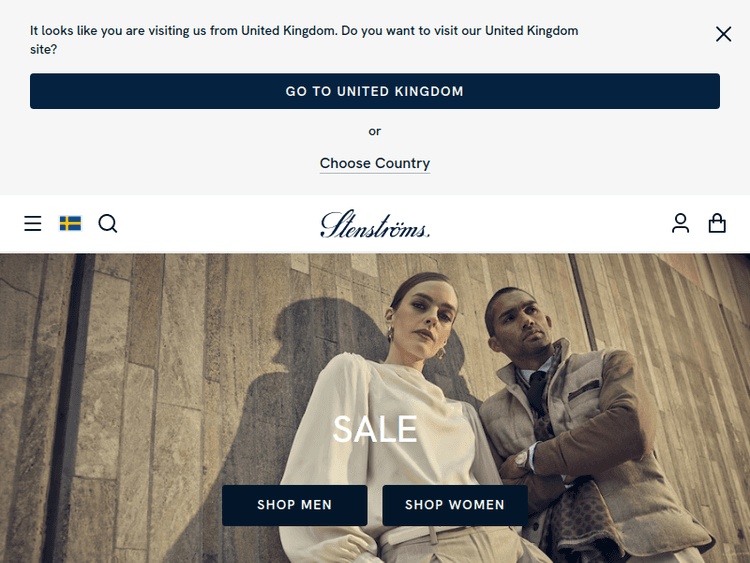Viewport: 750px width, 563px height.
Task: Open the hamburger navigation menu
Action: coord(33,223)
